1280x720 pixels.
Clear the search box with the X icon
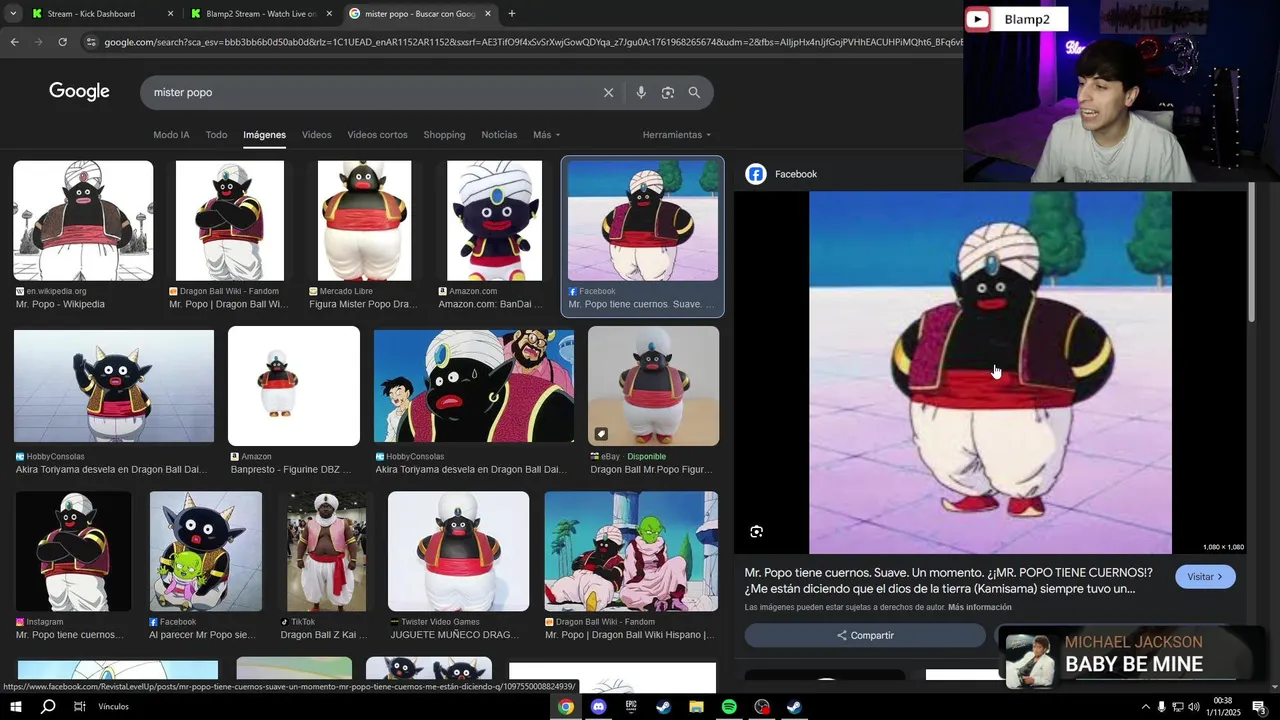(608, 92)
